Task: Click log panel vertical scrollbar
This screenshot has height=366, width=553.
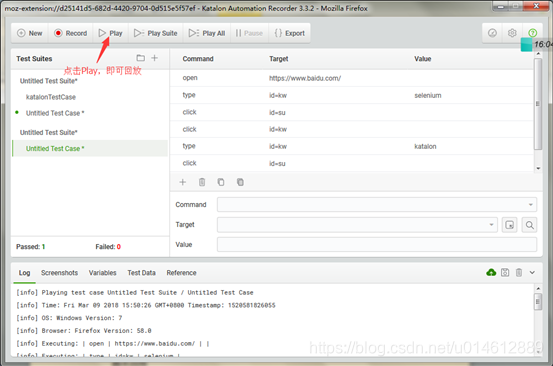Action: pyautogui.click(x=538, y=301)
